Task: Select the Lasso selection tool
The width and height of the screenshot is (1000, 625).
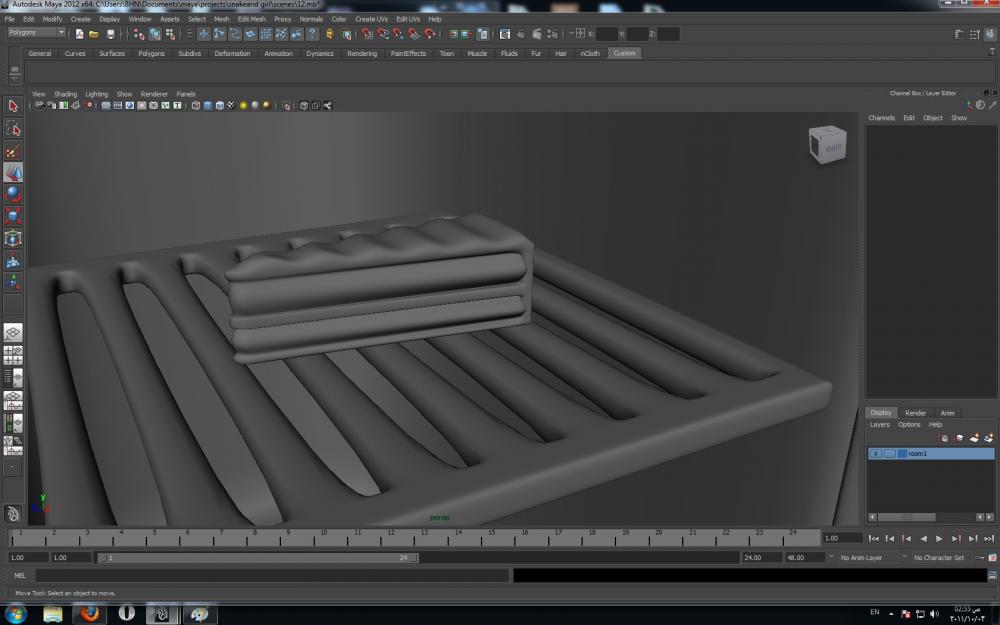Action: pyautogui.click(x=13, y=129)
